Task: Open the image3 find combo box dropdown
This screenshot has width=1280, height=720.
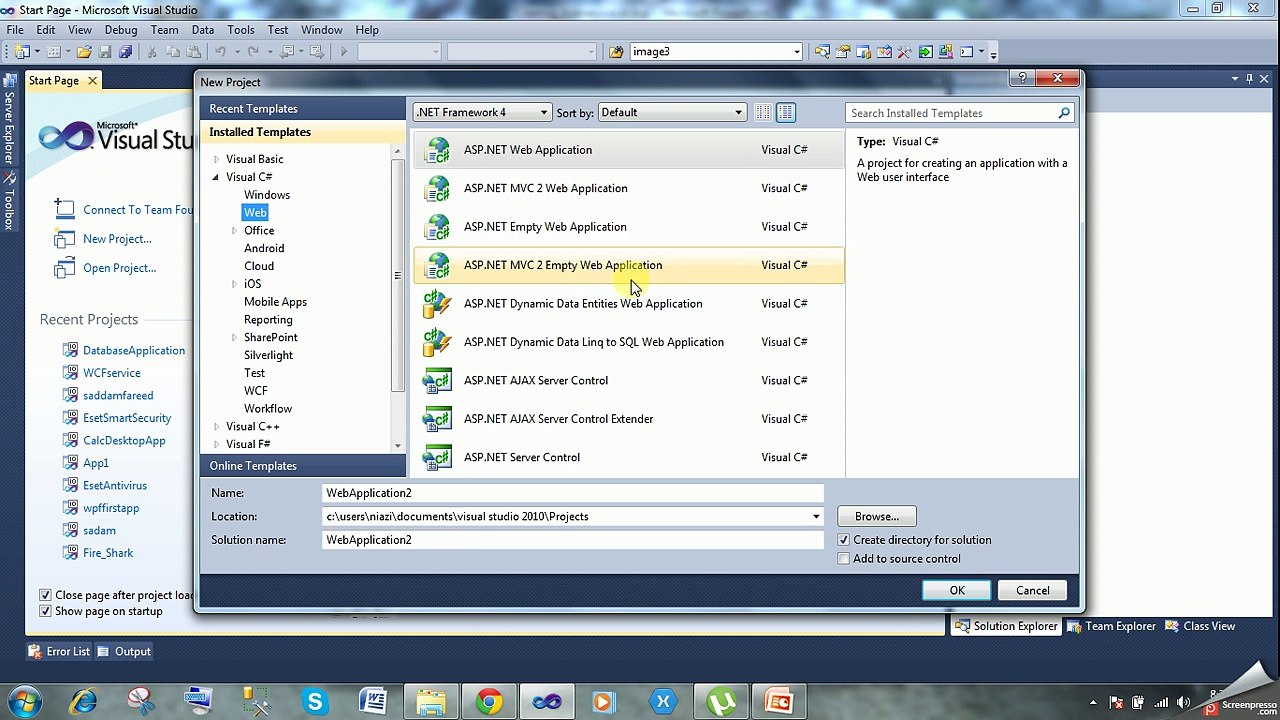Action: pyautogui.click(x=797, y=52)
